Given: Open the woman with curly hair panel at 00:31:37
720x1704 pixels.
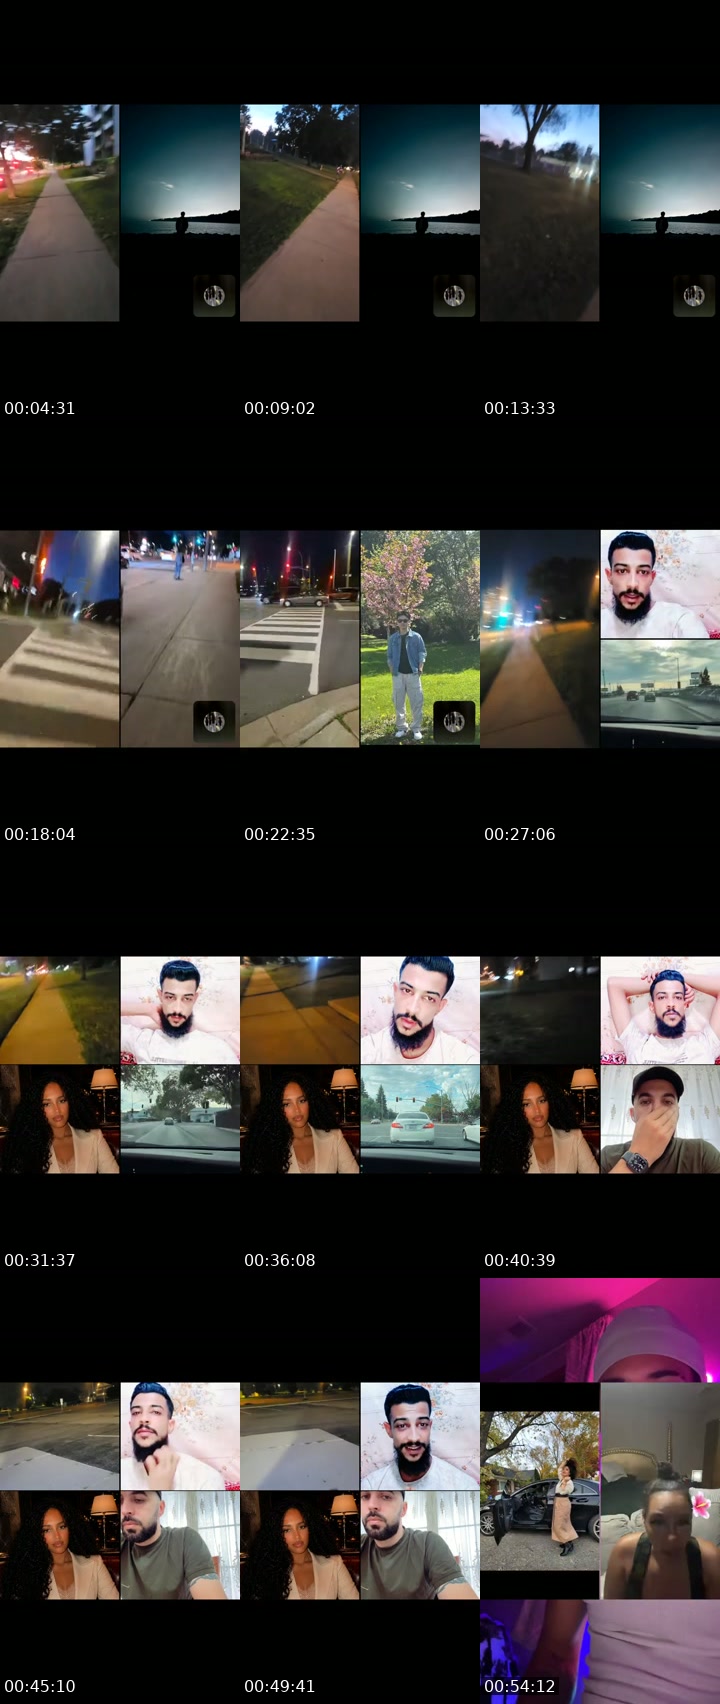Looking at the screenshot, I should 60,1120.
